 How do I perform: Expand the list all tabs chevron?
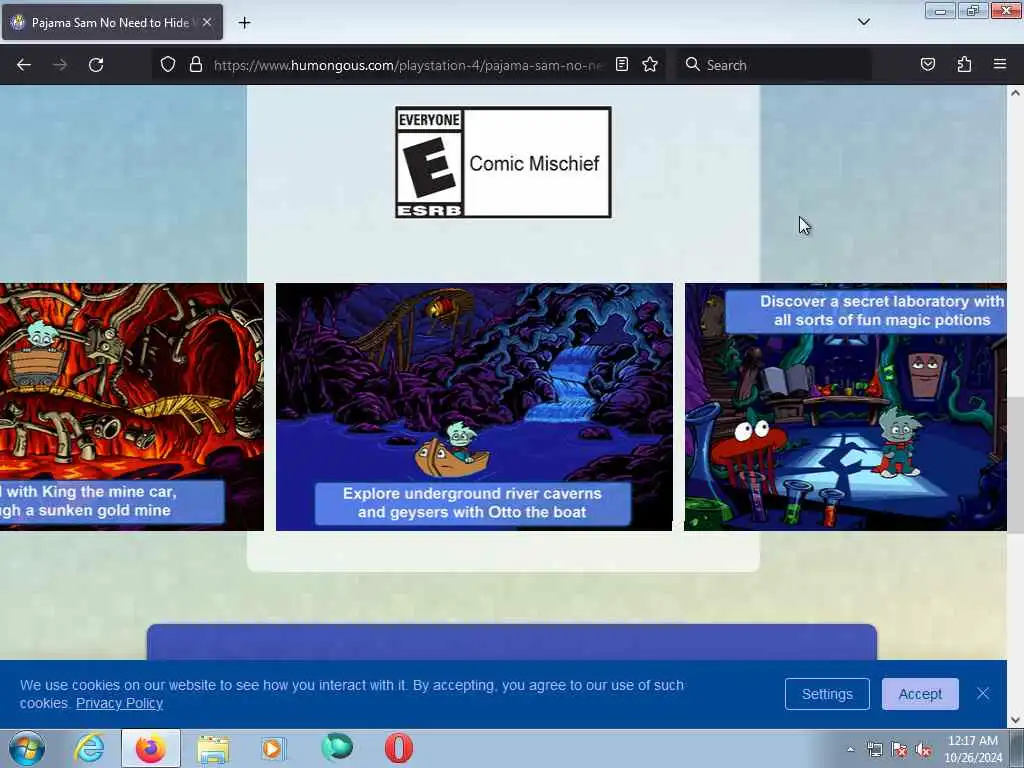[x=863, y=22]
